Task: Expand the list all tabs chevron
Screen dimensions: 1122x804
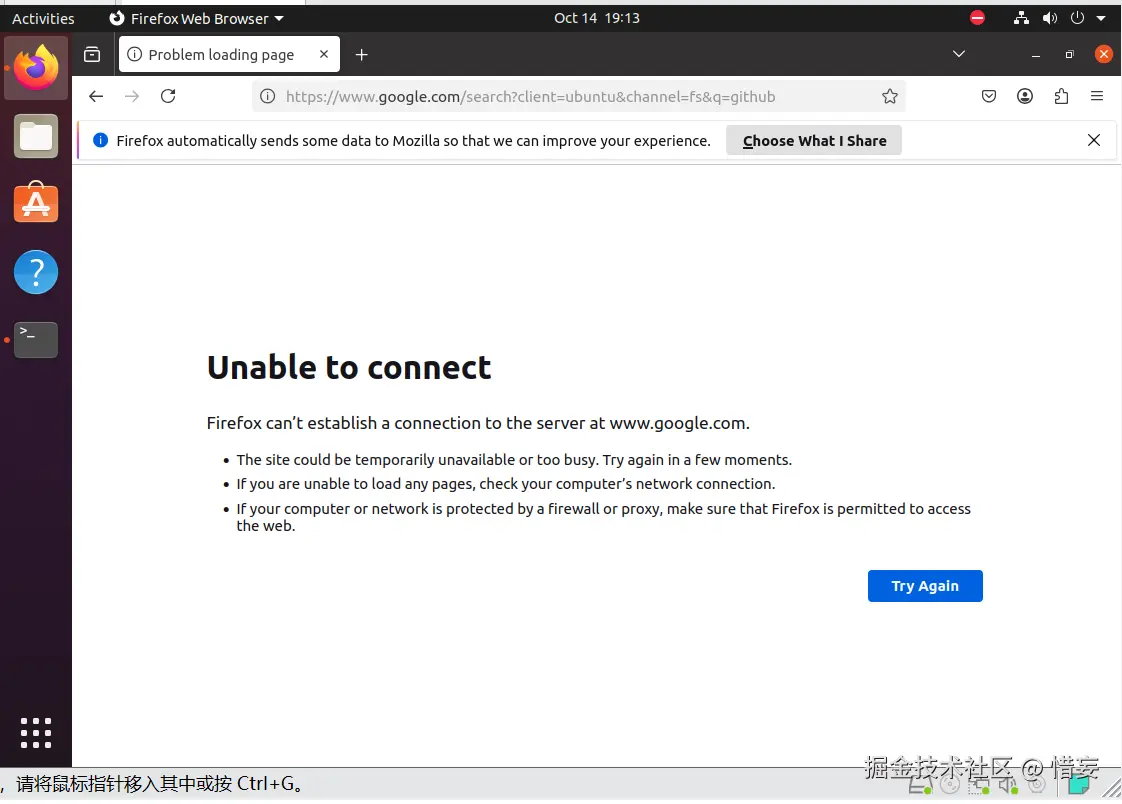Action: point(959,54)
